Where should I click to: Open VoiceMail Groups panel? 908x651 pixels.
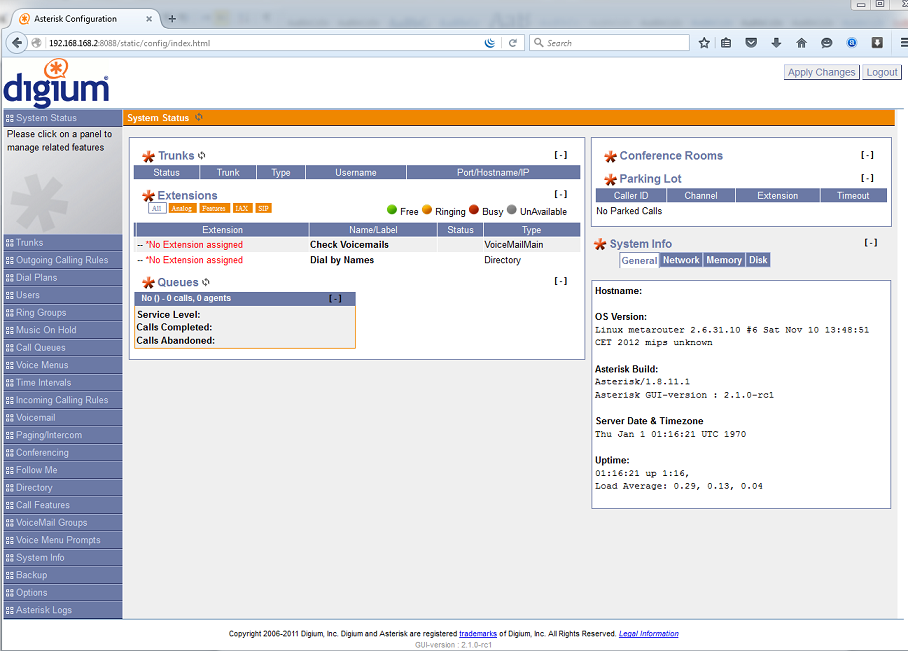coord(63,522)
